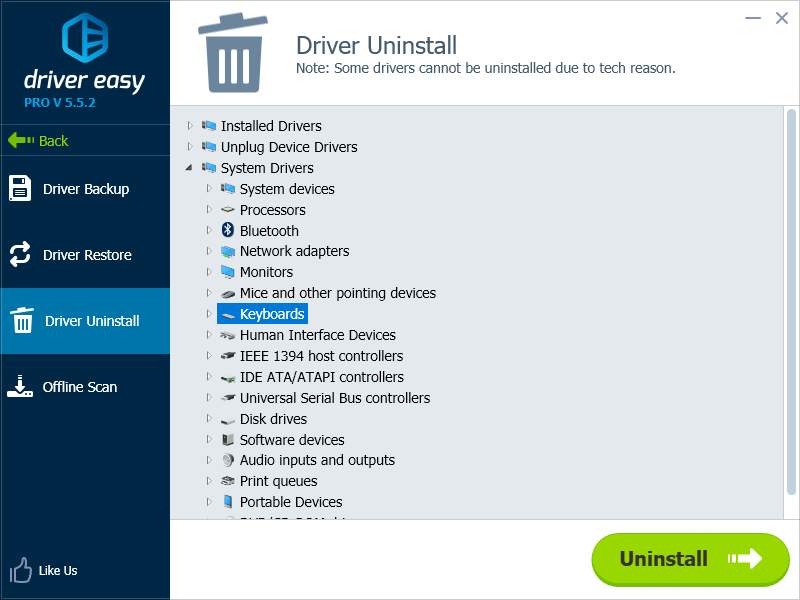The image size is (800, 600).
Task: Click the Keyboards device icon
Action: click(x=227, y=313)
